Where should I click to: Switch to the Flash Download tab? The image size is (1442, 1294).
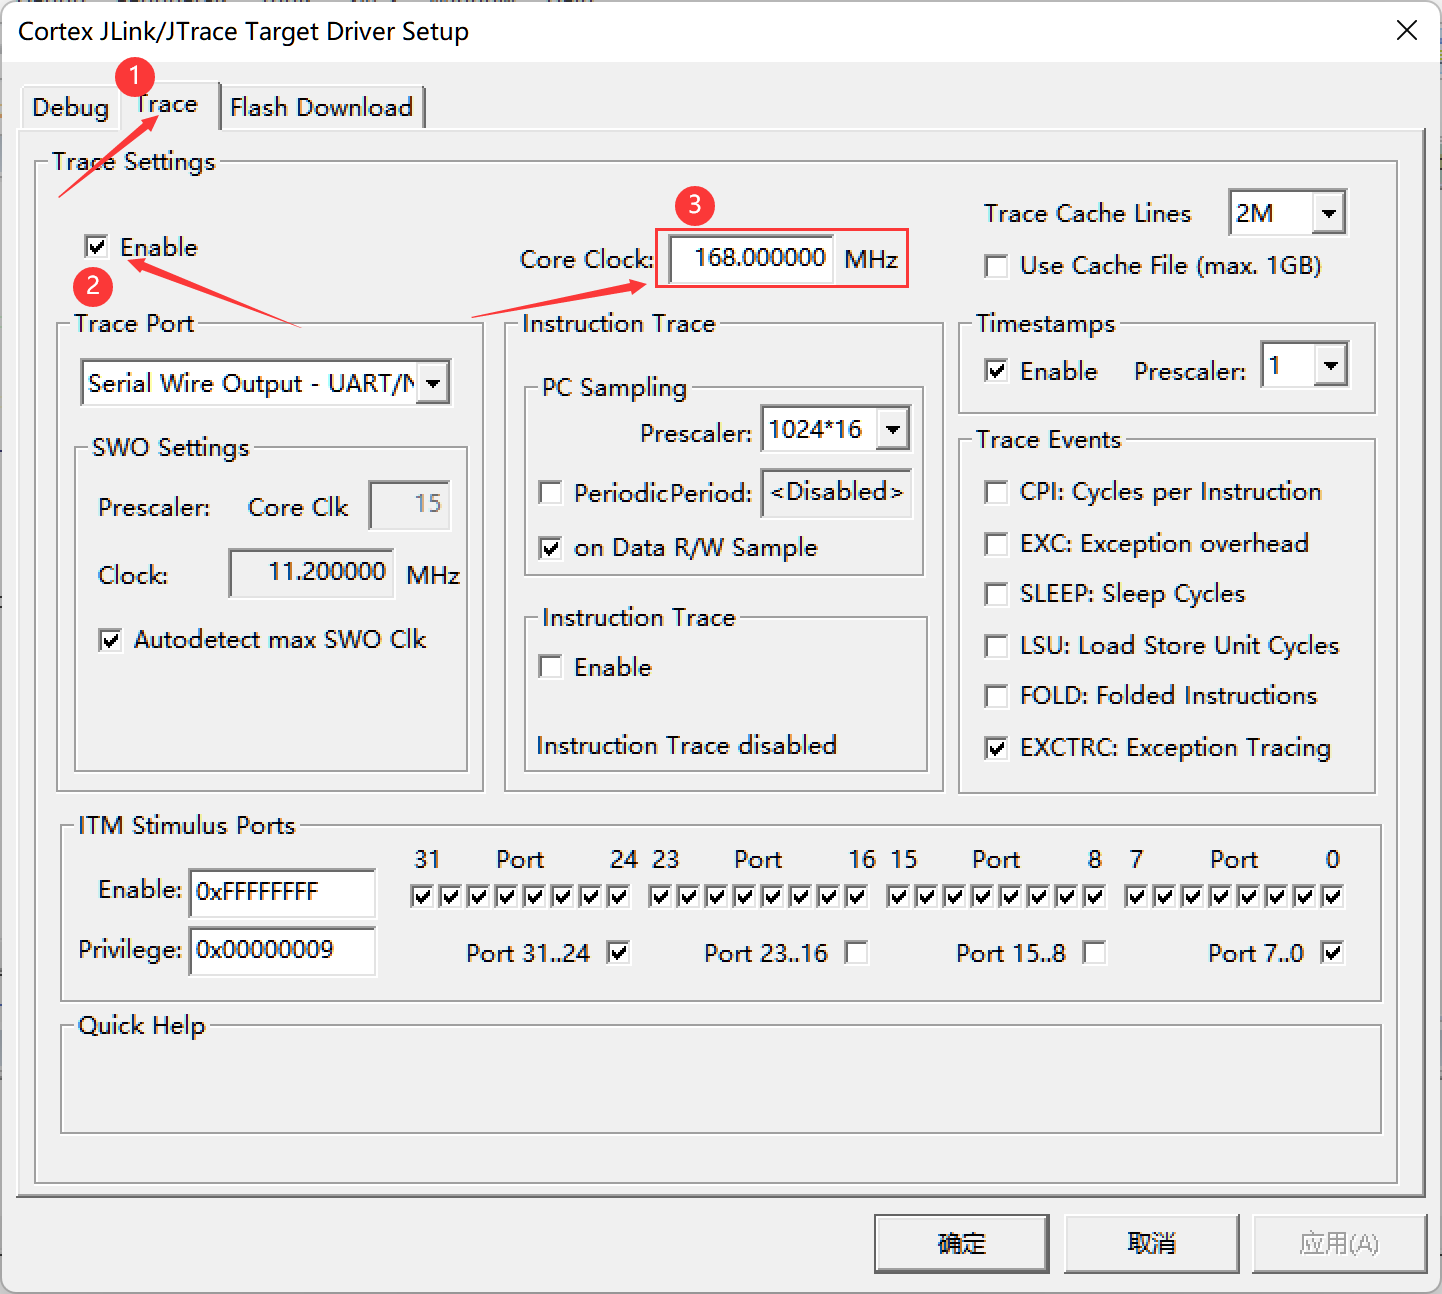click(321, 107)
